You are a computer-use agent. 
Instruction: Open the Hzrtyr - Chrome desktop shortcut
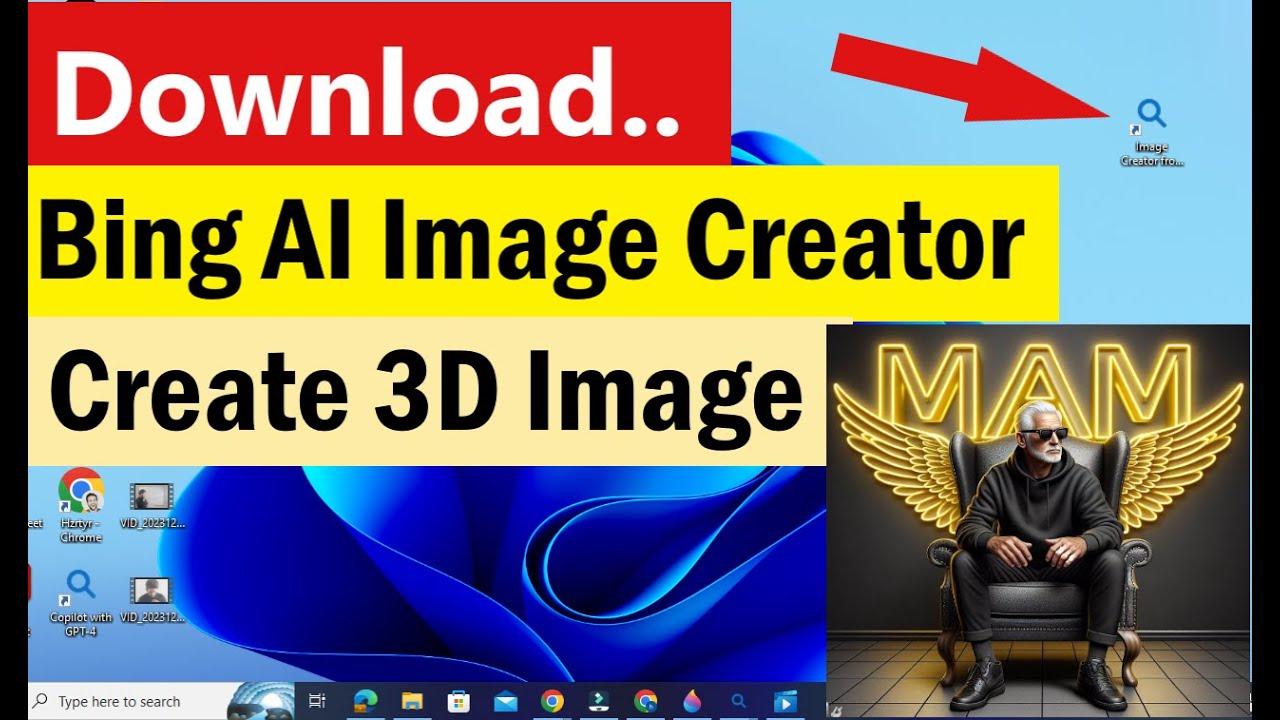click(81, 505)
